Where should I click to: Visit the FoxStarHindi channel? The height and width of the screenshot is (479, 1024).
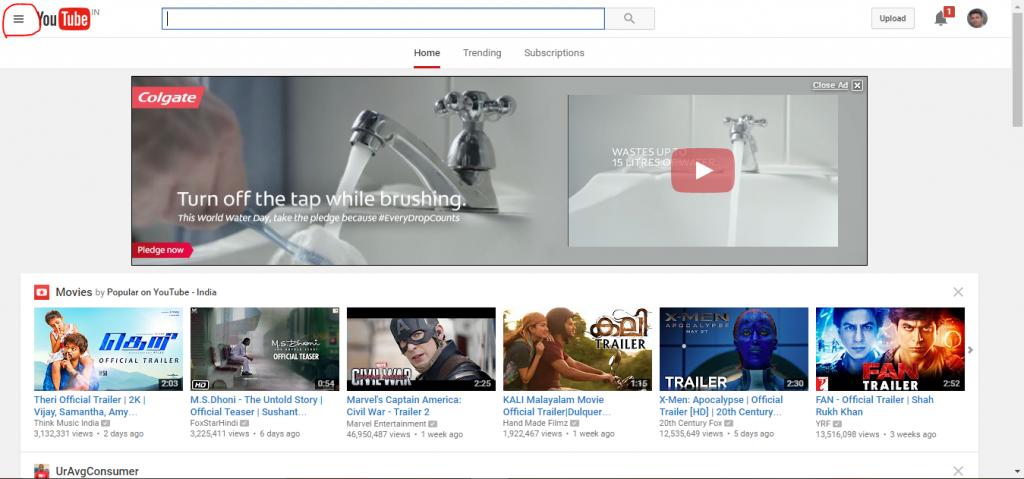[x=214, y=423]
